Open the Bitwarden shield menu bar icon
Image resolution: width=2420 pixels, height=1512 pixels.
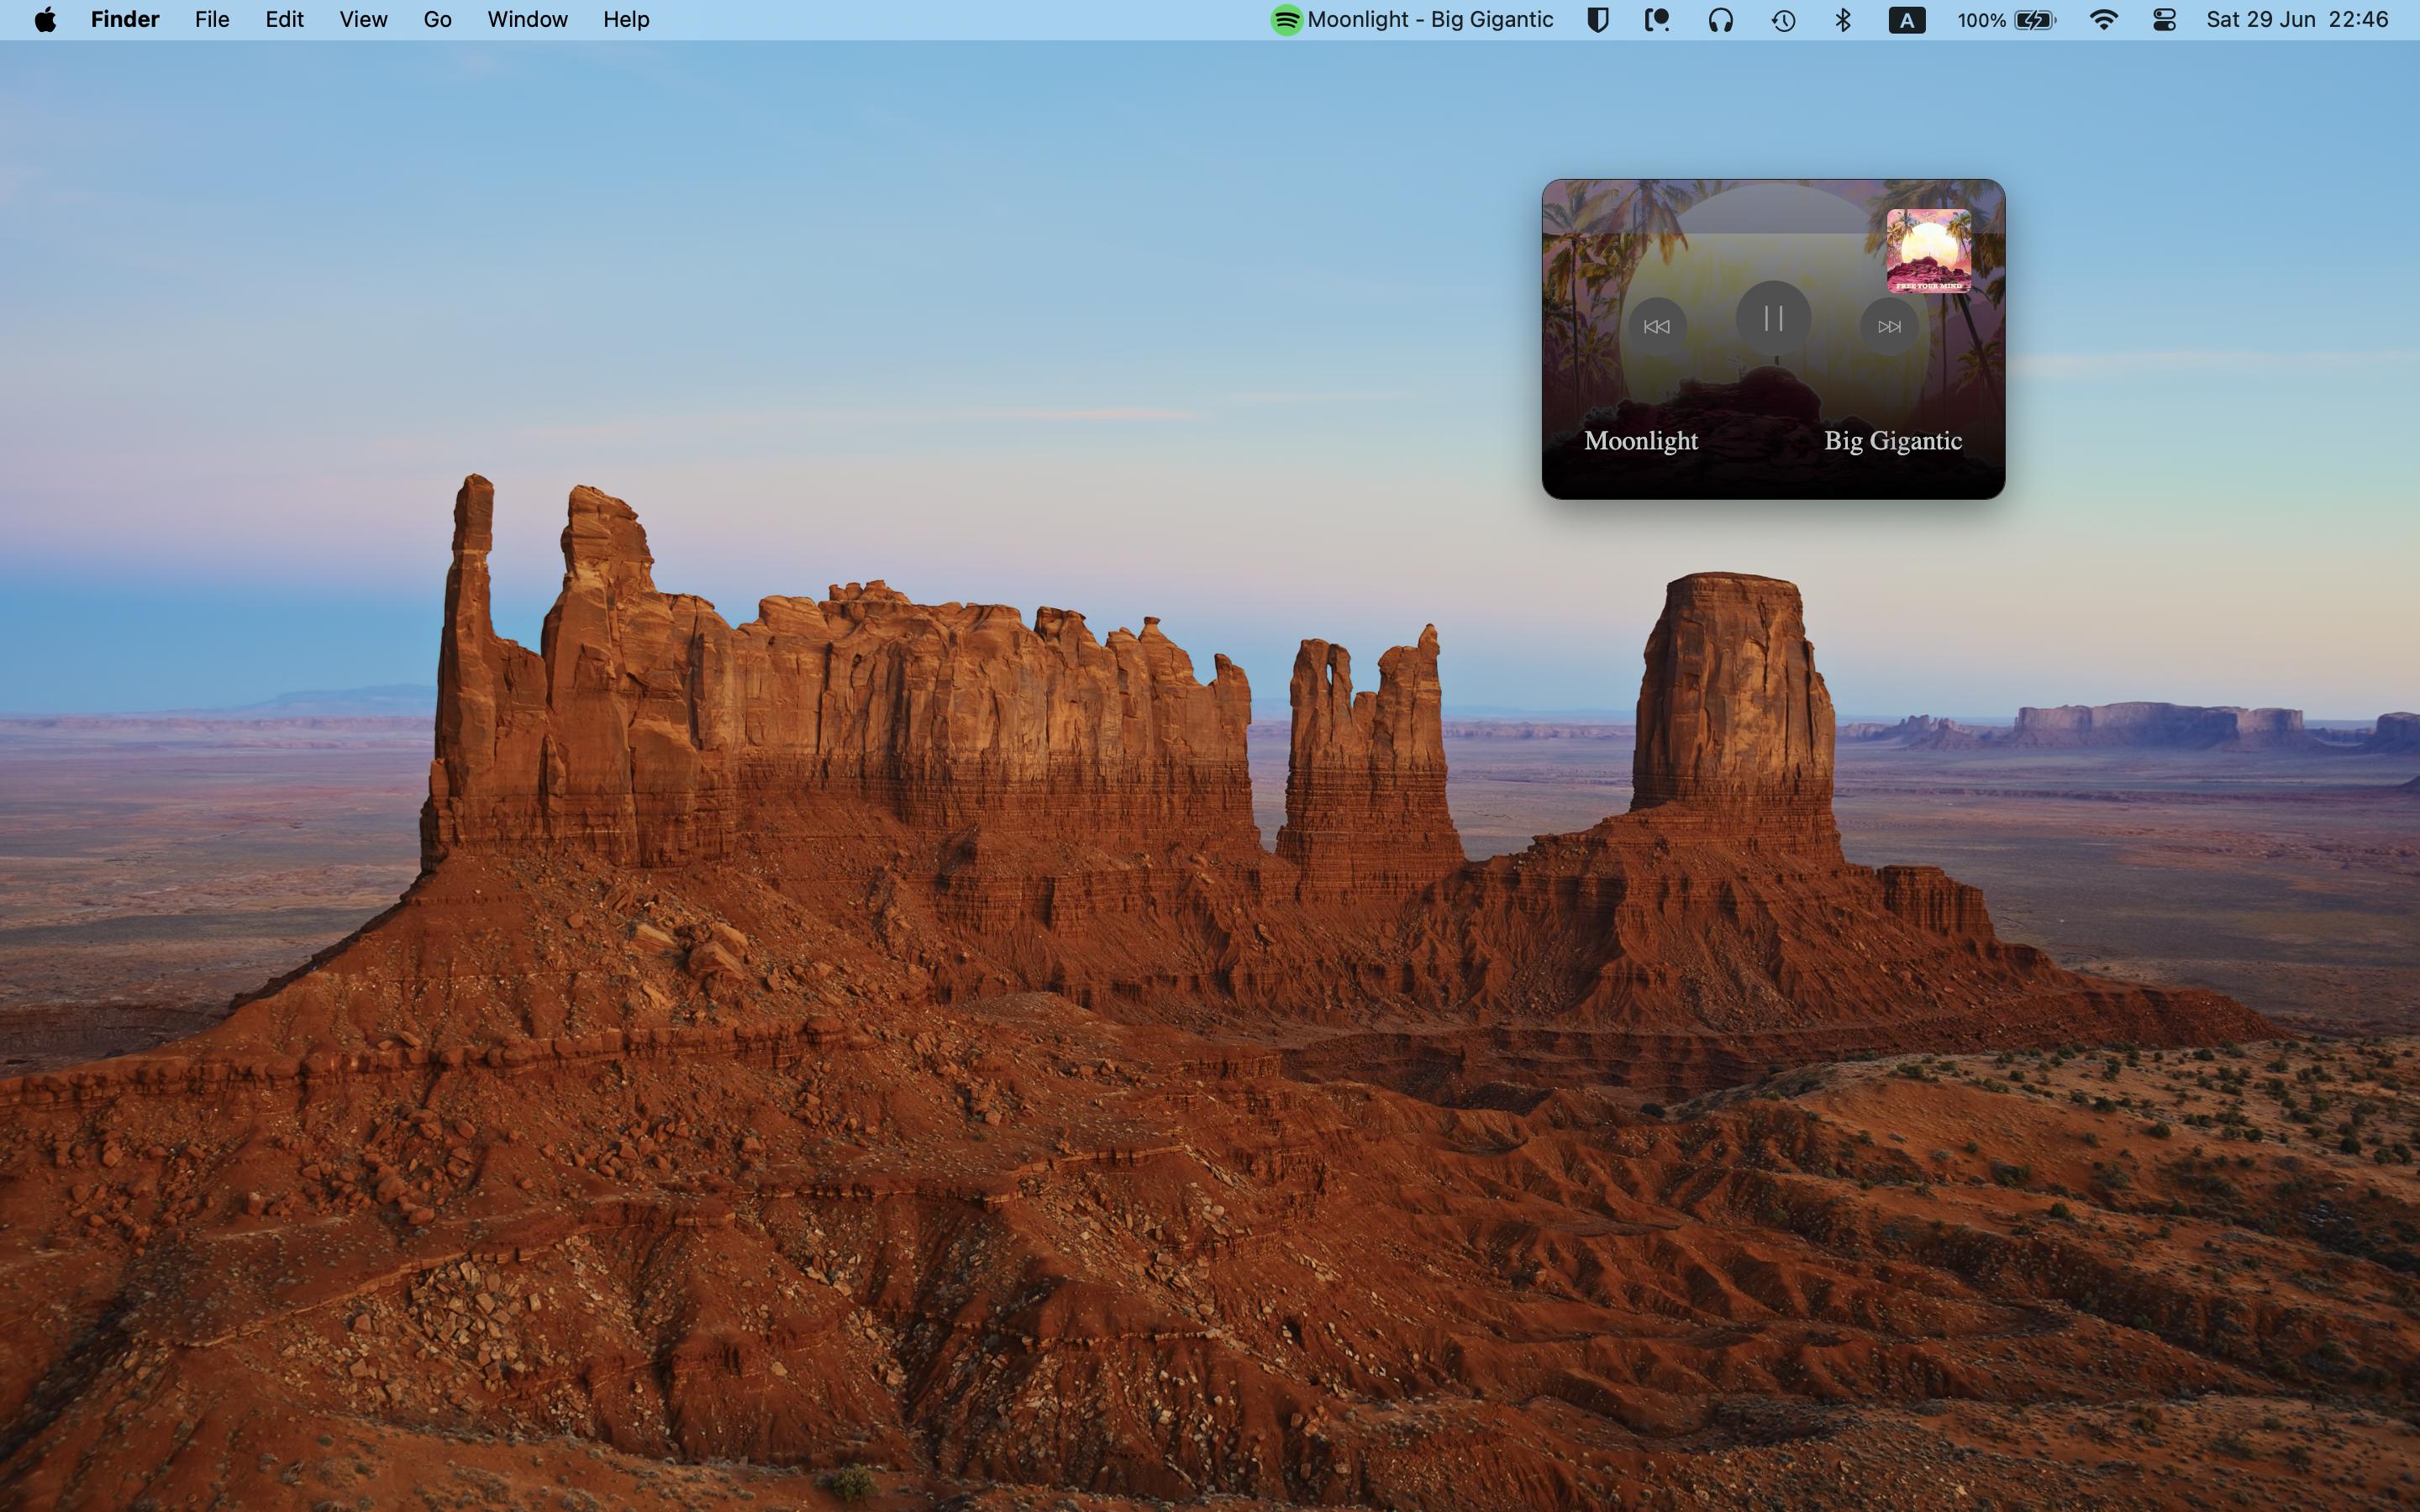(x=1597, y=20)
